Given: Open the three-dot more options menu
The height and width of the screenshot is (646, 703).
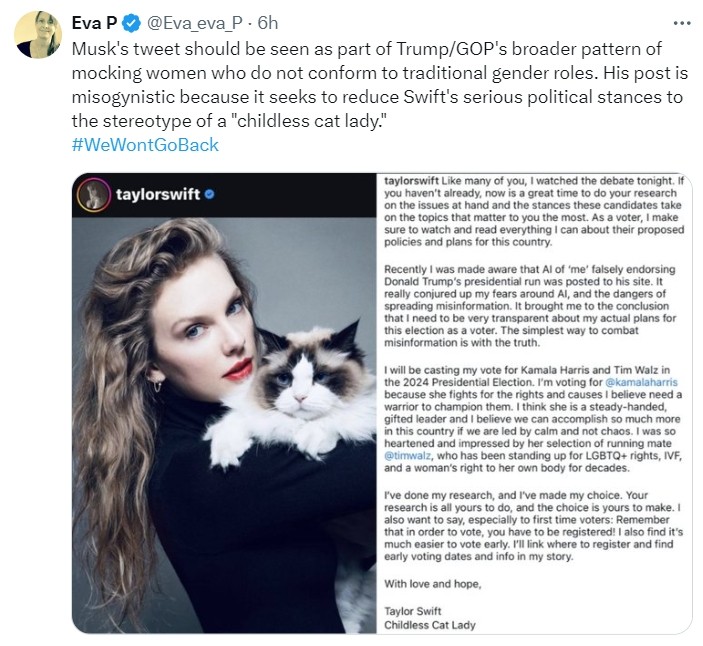Looking at the screenshot, I should [x=681, y=23].
